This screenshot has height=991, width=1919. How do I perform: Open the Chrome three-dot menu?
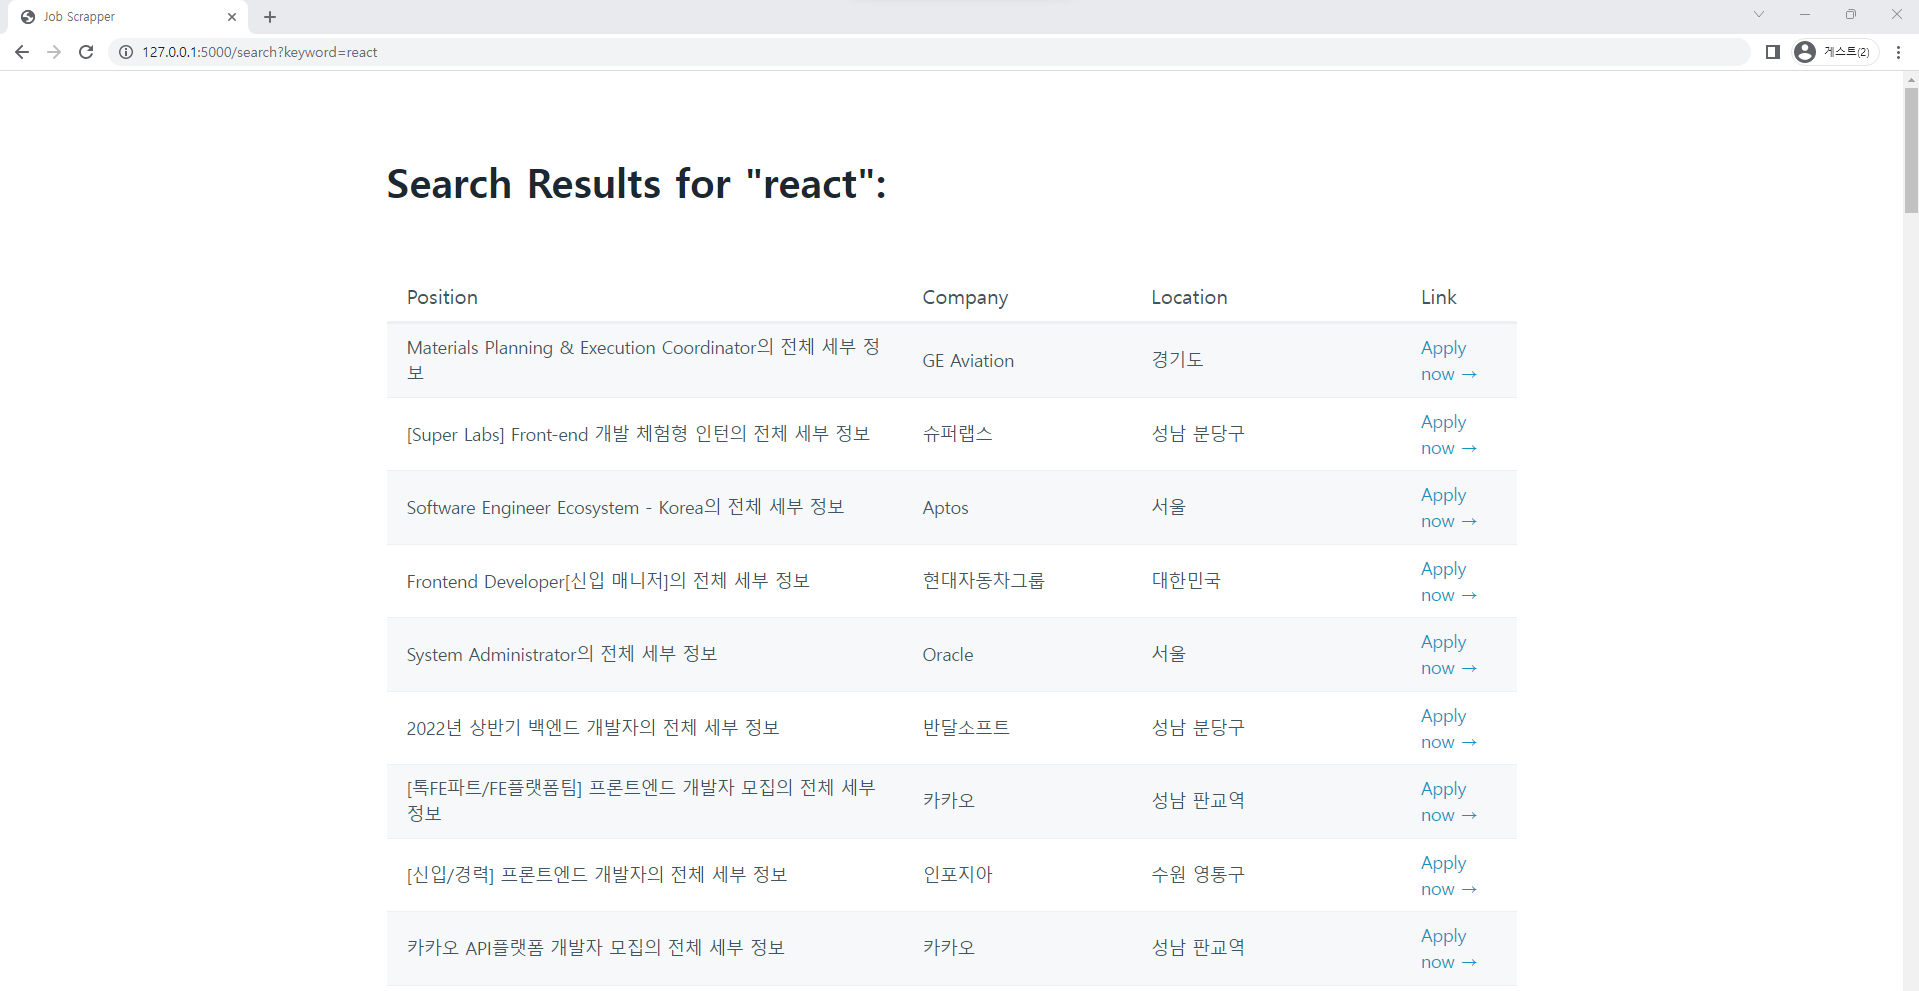point(1898,52)
